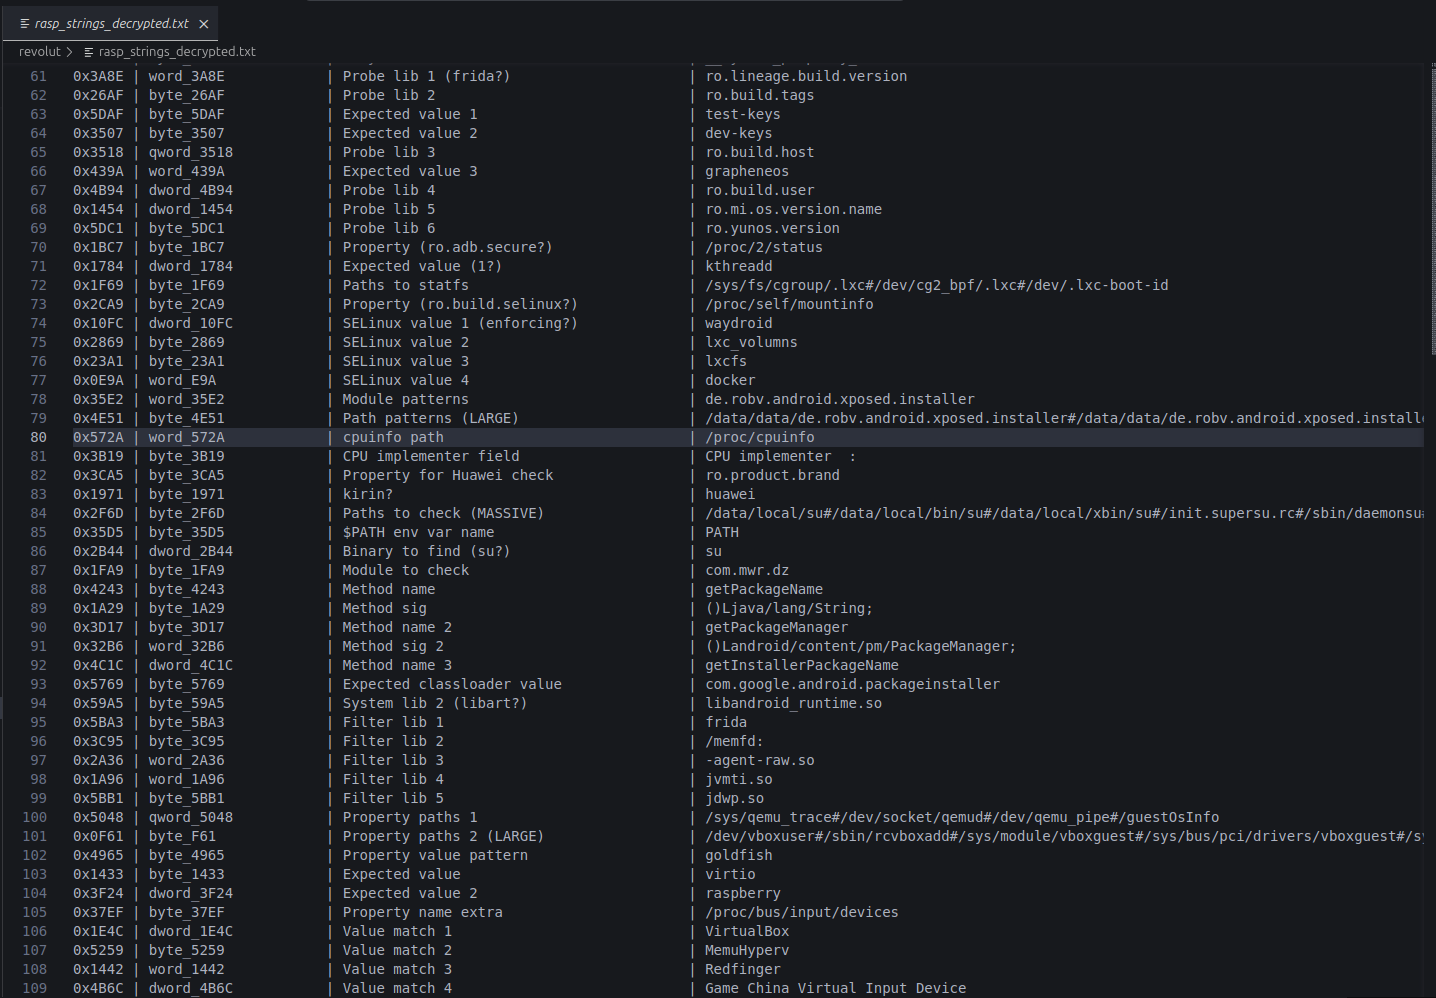Click on getInstallerPackageName on line 92
1436x998 pixels.
coord(802,665)
